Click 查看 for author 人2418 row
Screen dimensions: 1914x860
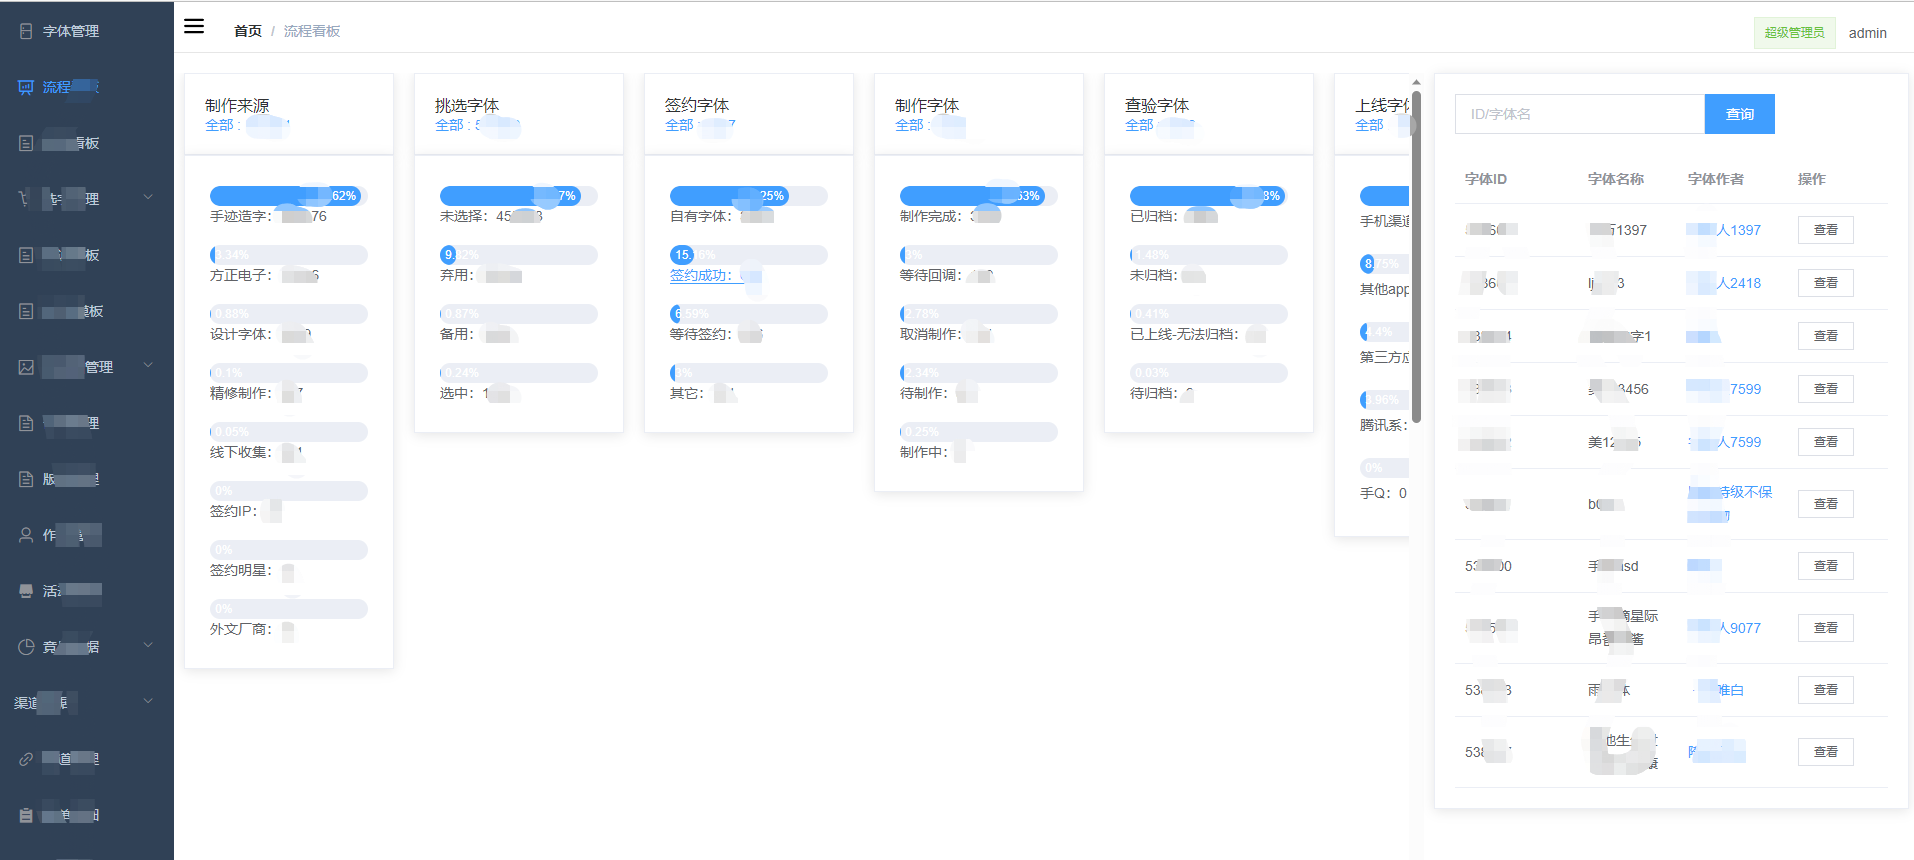[x=1825, y=283]
